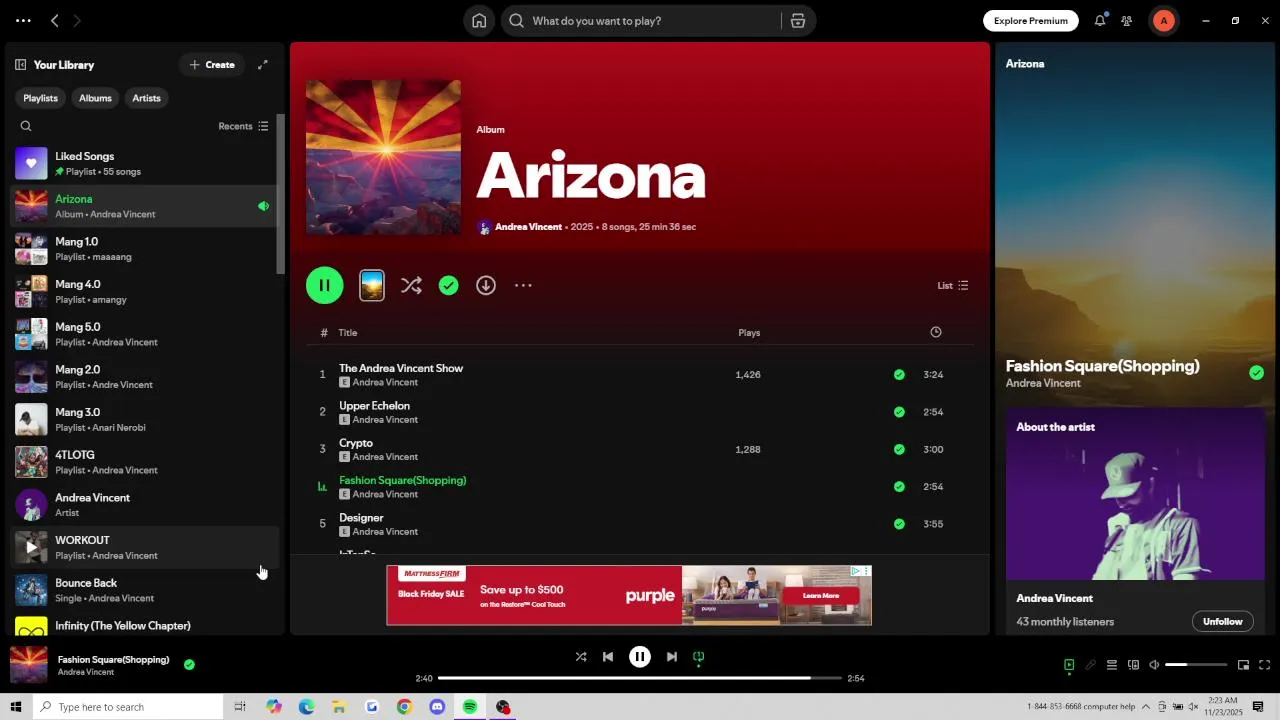The image size is (1280, 720).
Task: Toggle saved checkmark in Now Playing side panel
Action: [x=1256, y=373]
